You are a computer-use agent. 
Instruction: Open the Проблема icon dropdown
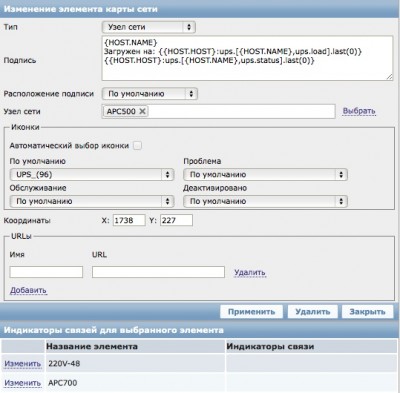tap(265, 174)
